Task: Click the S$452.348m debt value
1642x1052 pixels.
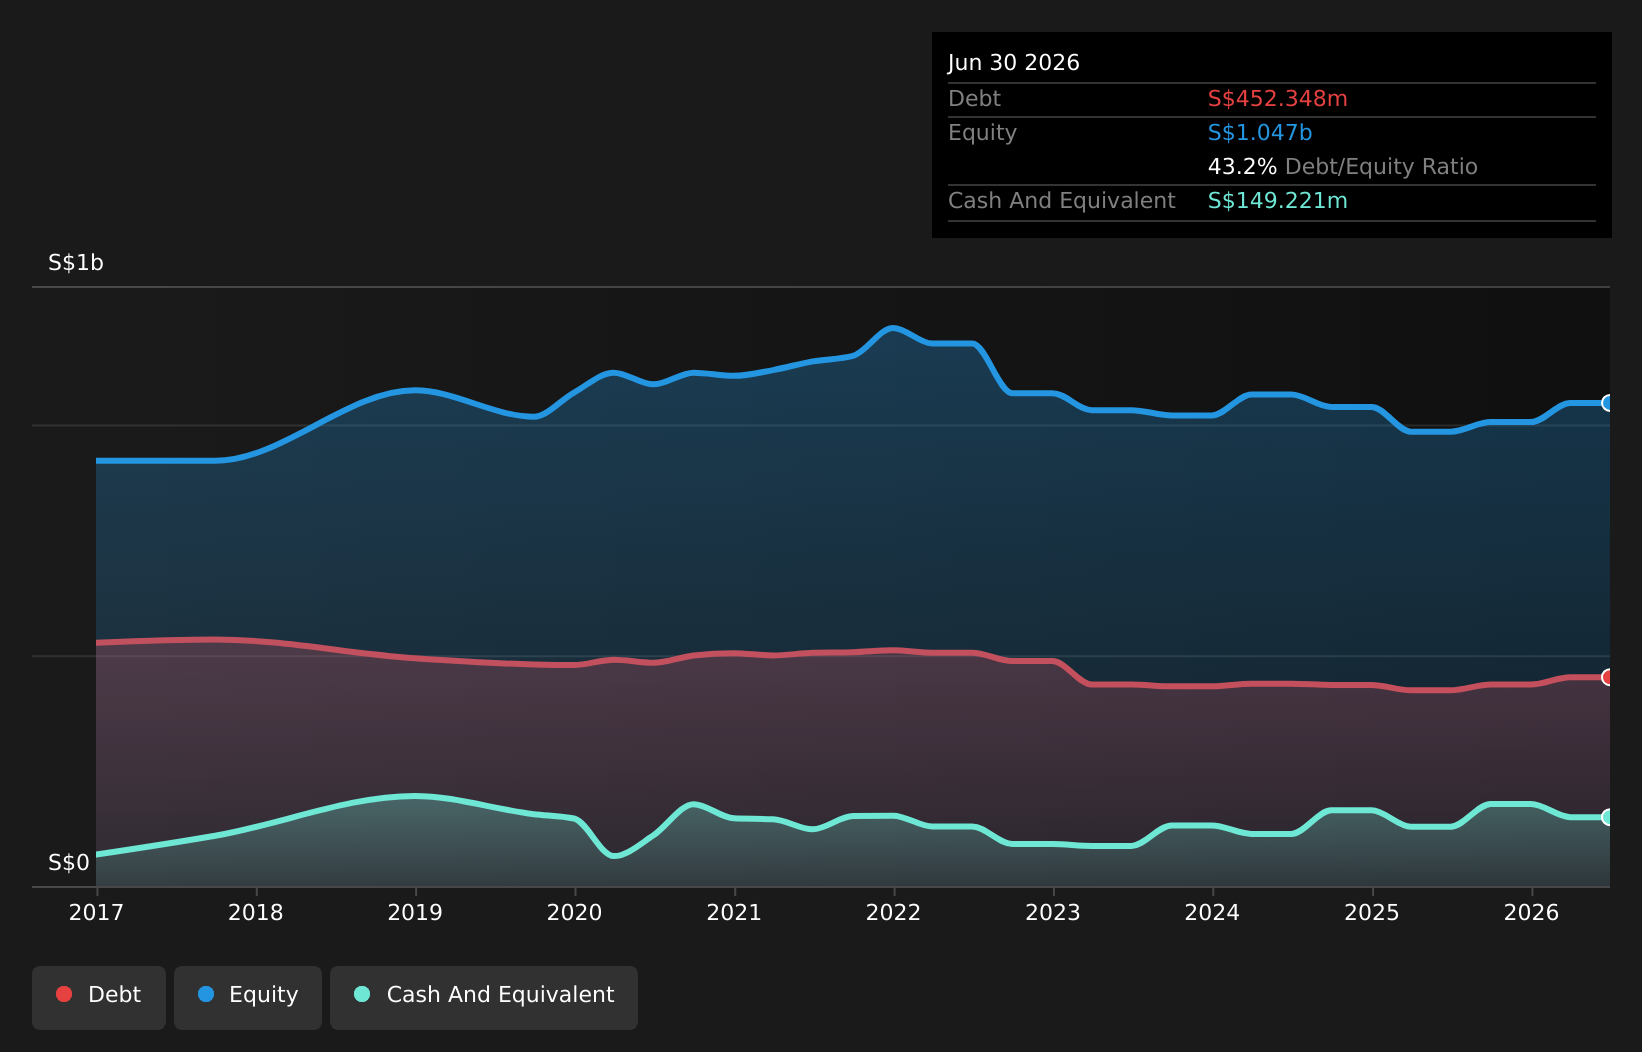Action: pos(1278,99)
